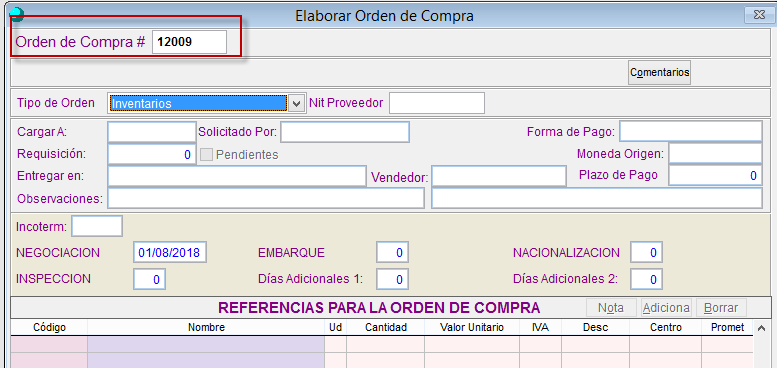This screenshot has width=777, height=368.
Task: Click the INSPECCION days field
Action: (150, 279)
